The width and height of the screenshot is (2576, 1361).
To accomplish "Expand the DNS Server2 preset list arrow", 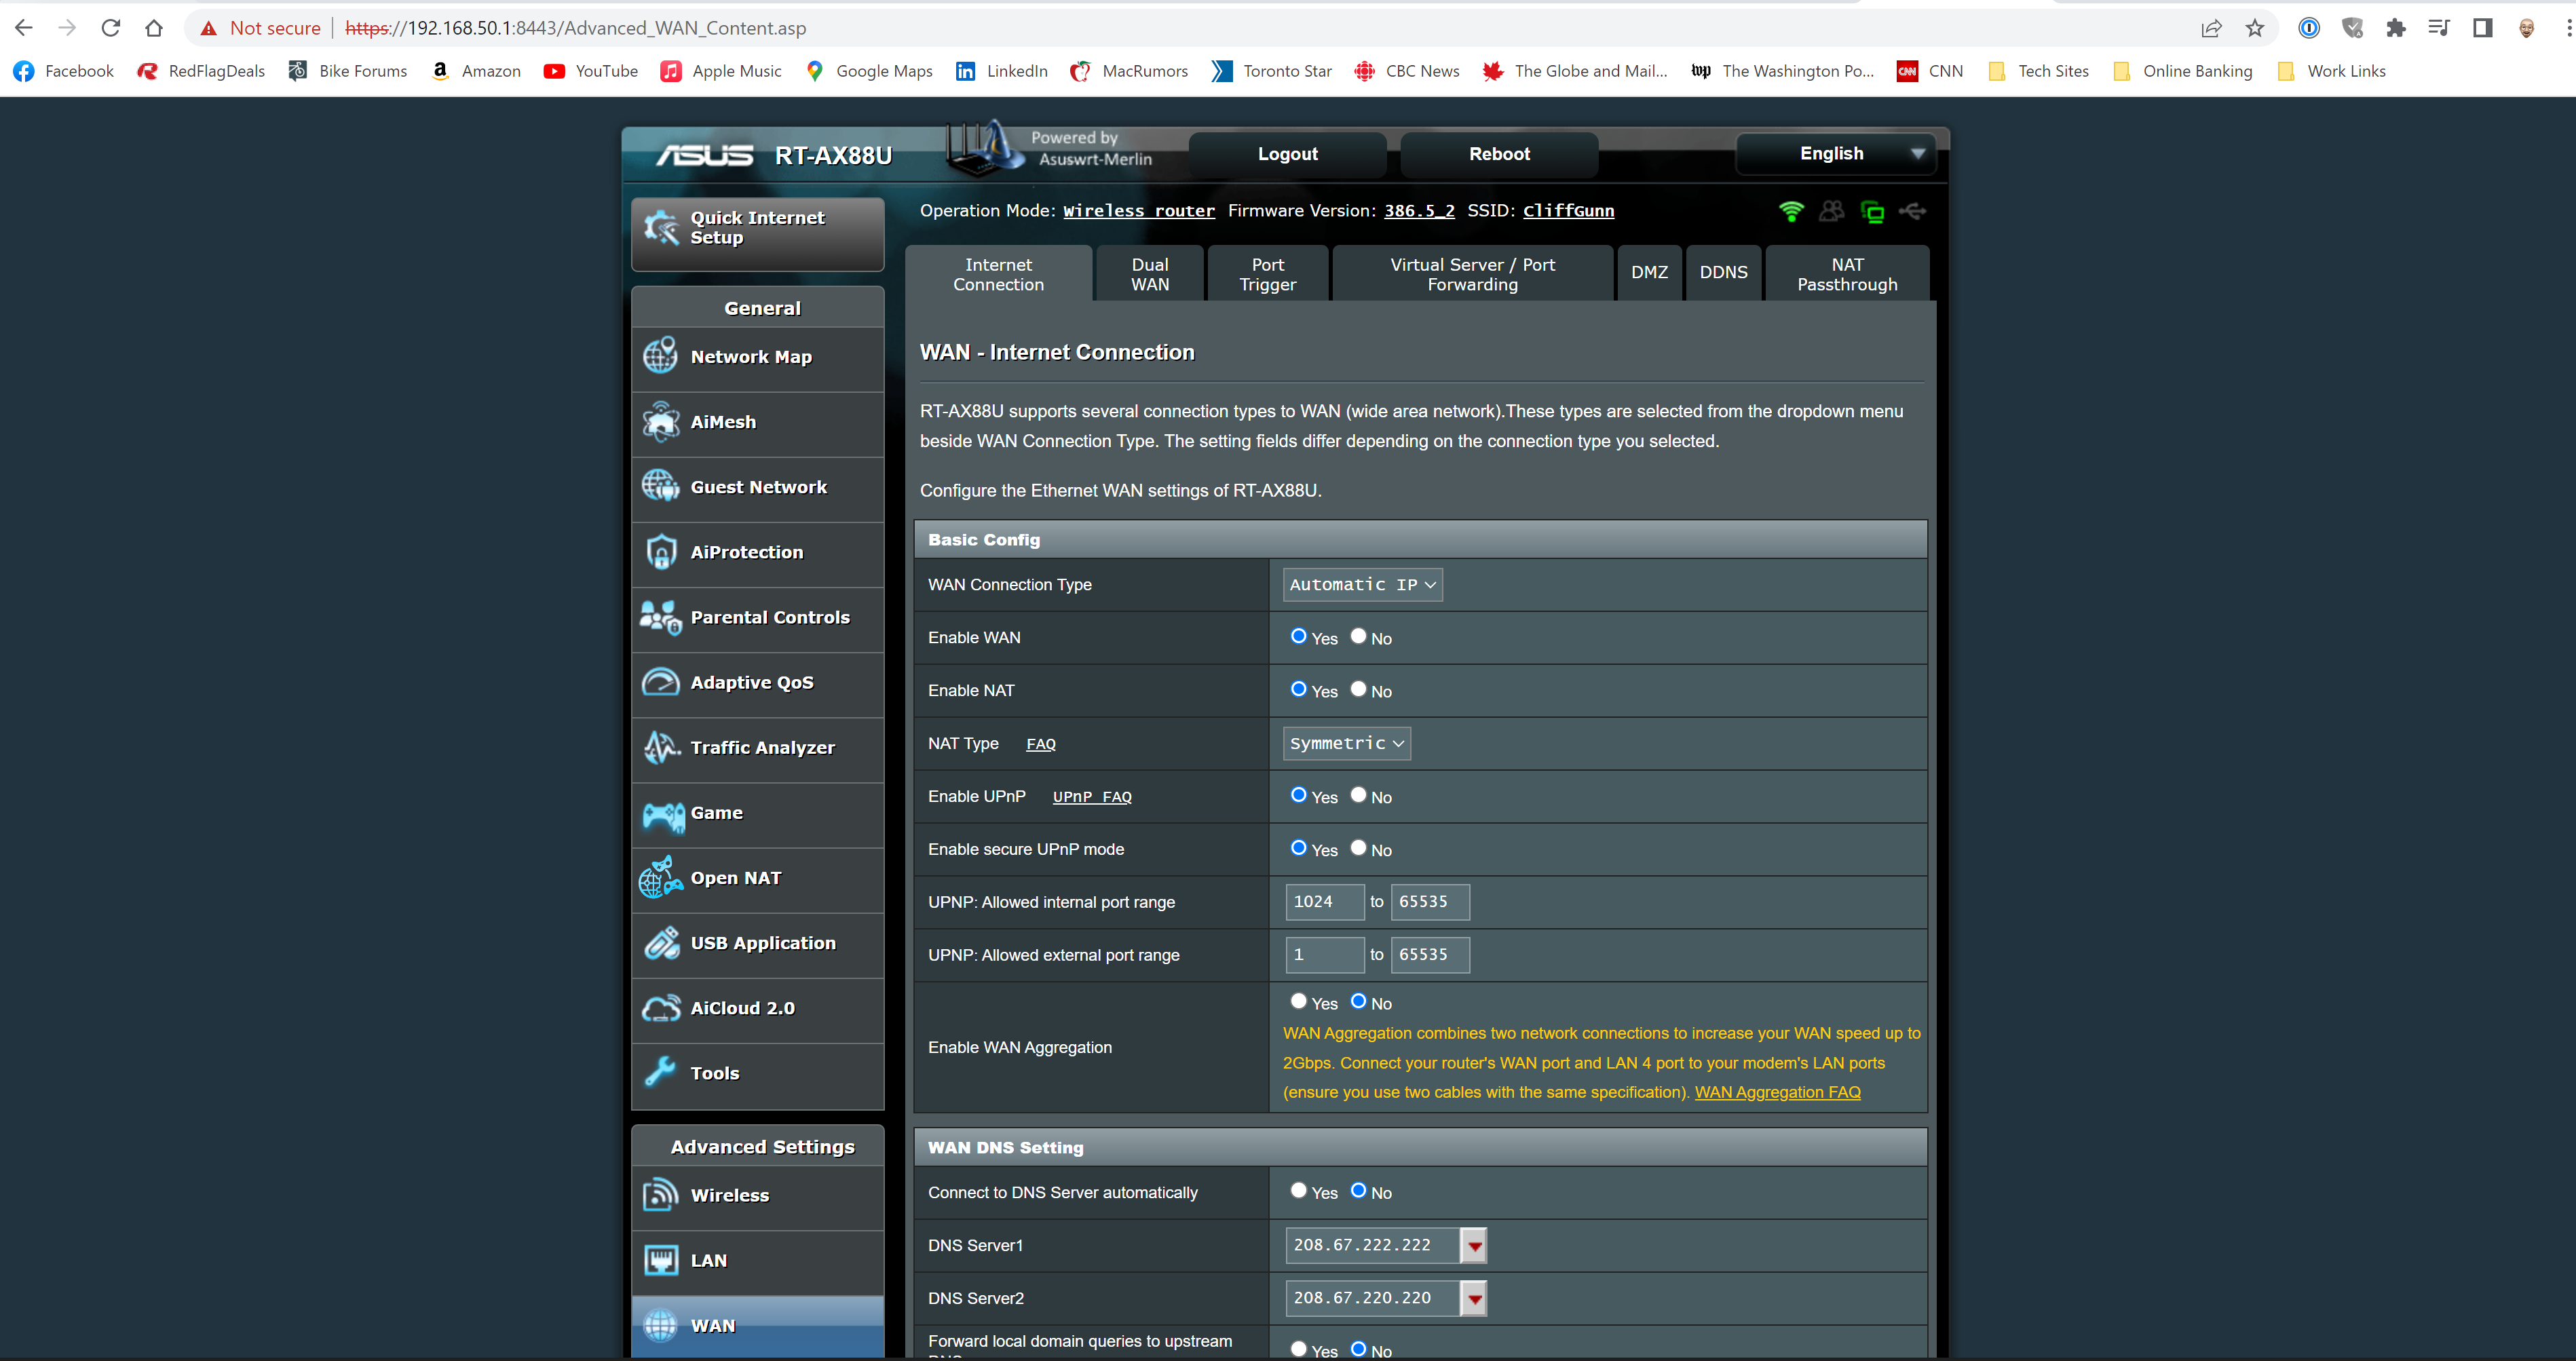I will click(x=1473, y=1299).
